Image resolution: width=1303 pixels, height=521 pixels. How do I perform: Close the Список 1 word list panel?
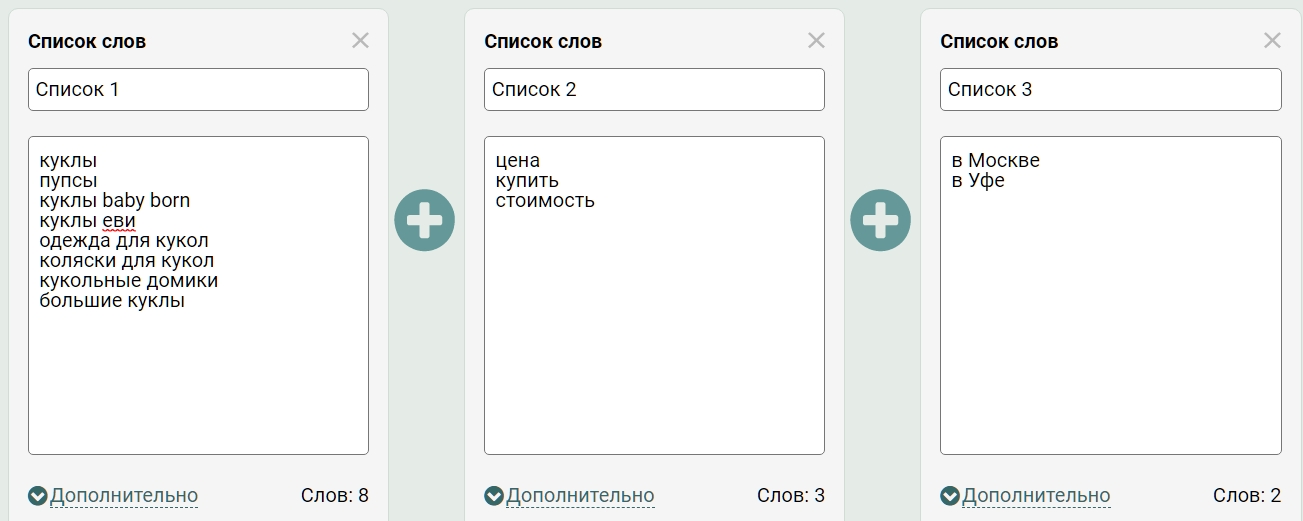[x=360, y=40]
